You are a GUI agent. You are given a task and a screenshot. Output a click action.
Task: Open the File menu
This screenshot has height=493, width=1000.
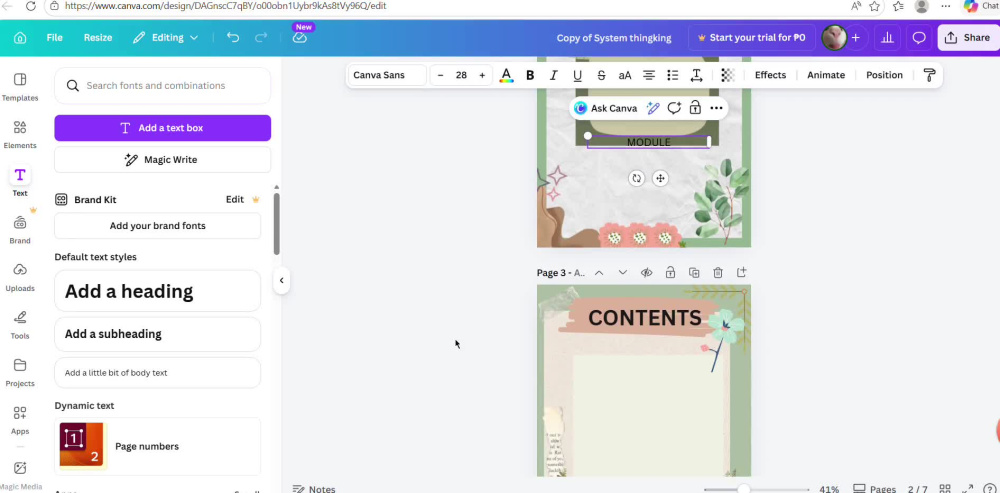click(54, 38)
